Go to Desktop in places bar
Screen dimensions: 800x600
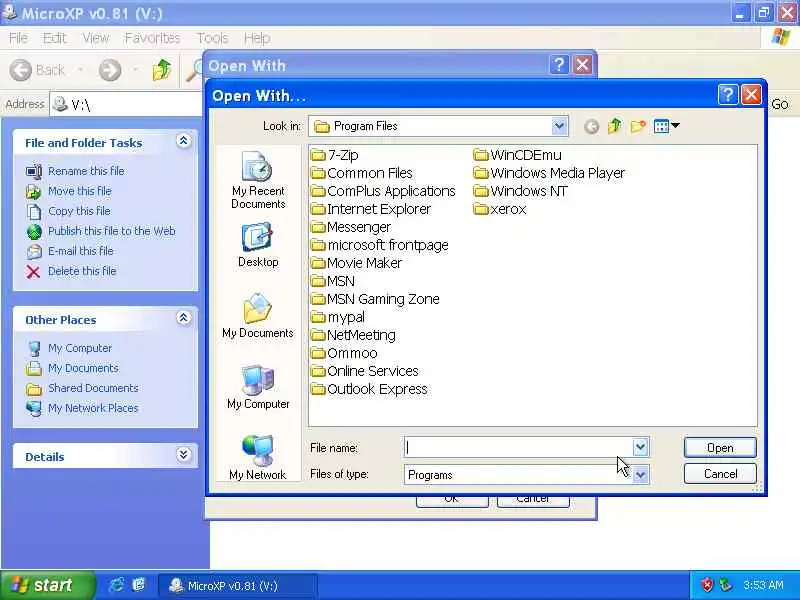tap(258, 245)
